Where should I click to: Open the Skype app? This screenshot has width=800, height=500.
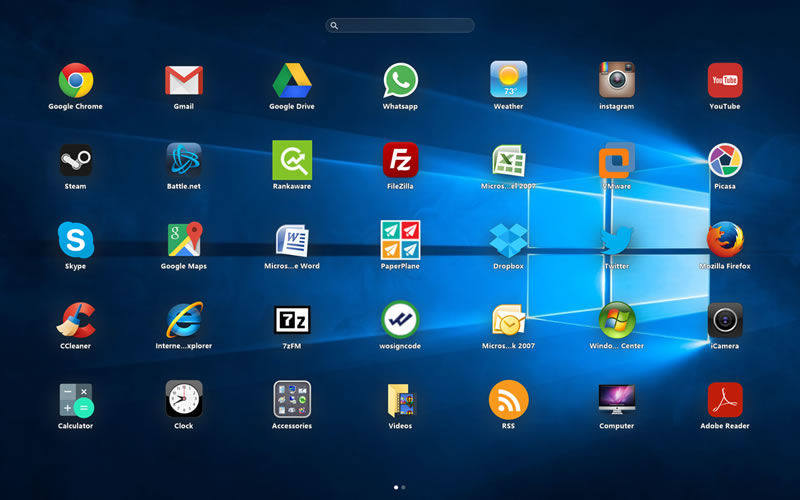coord(76,240)
